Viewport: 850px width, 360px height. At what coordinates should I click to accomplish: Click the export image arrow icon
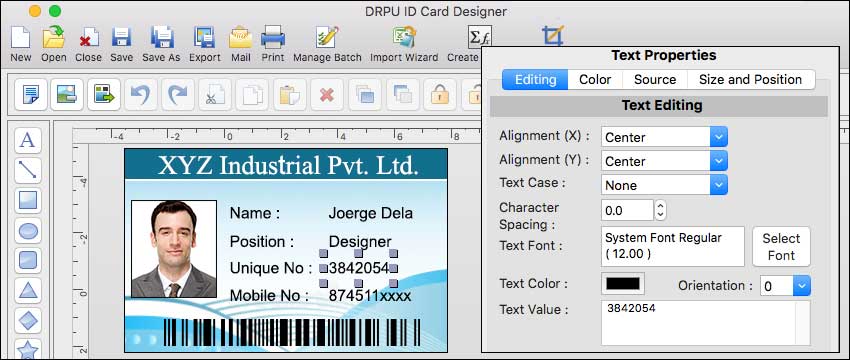click(x=104, y=95)
